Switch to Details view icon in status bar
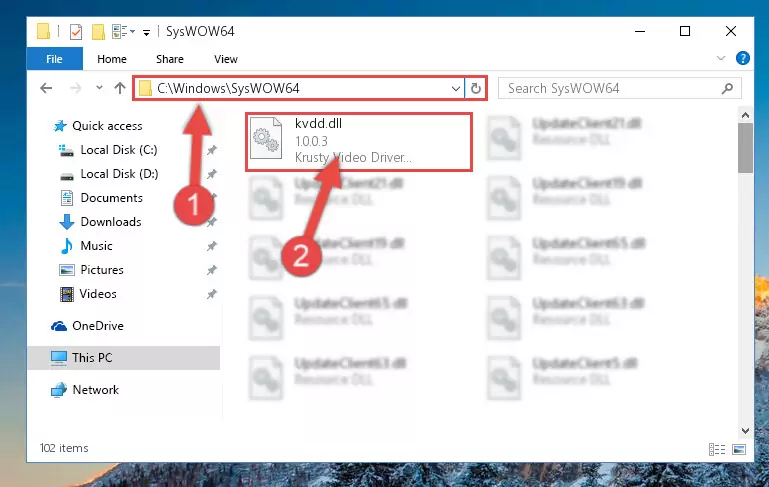 (x=717, y=449)
